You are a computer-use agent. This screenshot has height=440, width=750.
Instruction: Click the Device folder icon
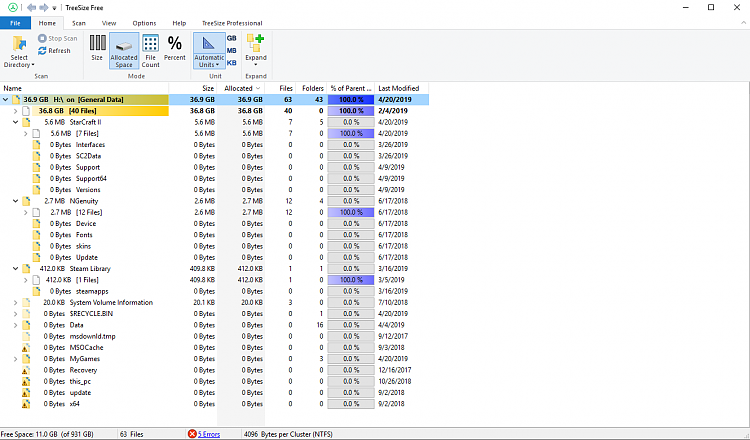(x=36, y=223)
